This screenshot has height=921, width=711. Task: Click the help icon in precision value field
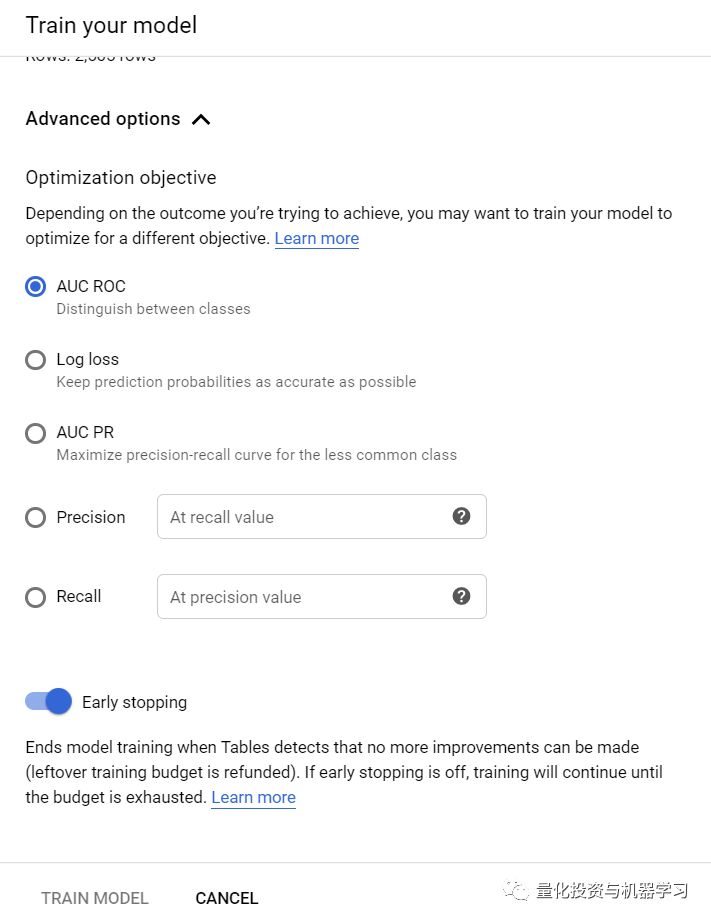(461, 596)
